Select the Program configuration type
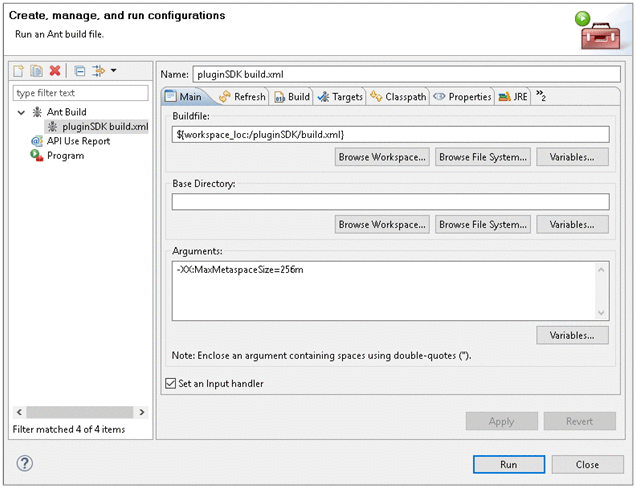The image size is (636, 488). pos(65,156)
